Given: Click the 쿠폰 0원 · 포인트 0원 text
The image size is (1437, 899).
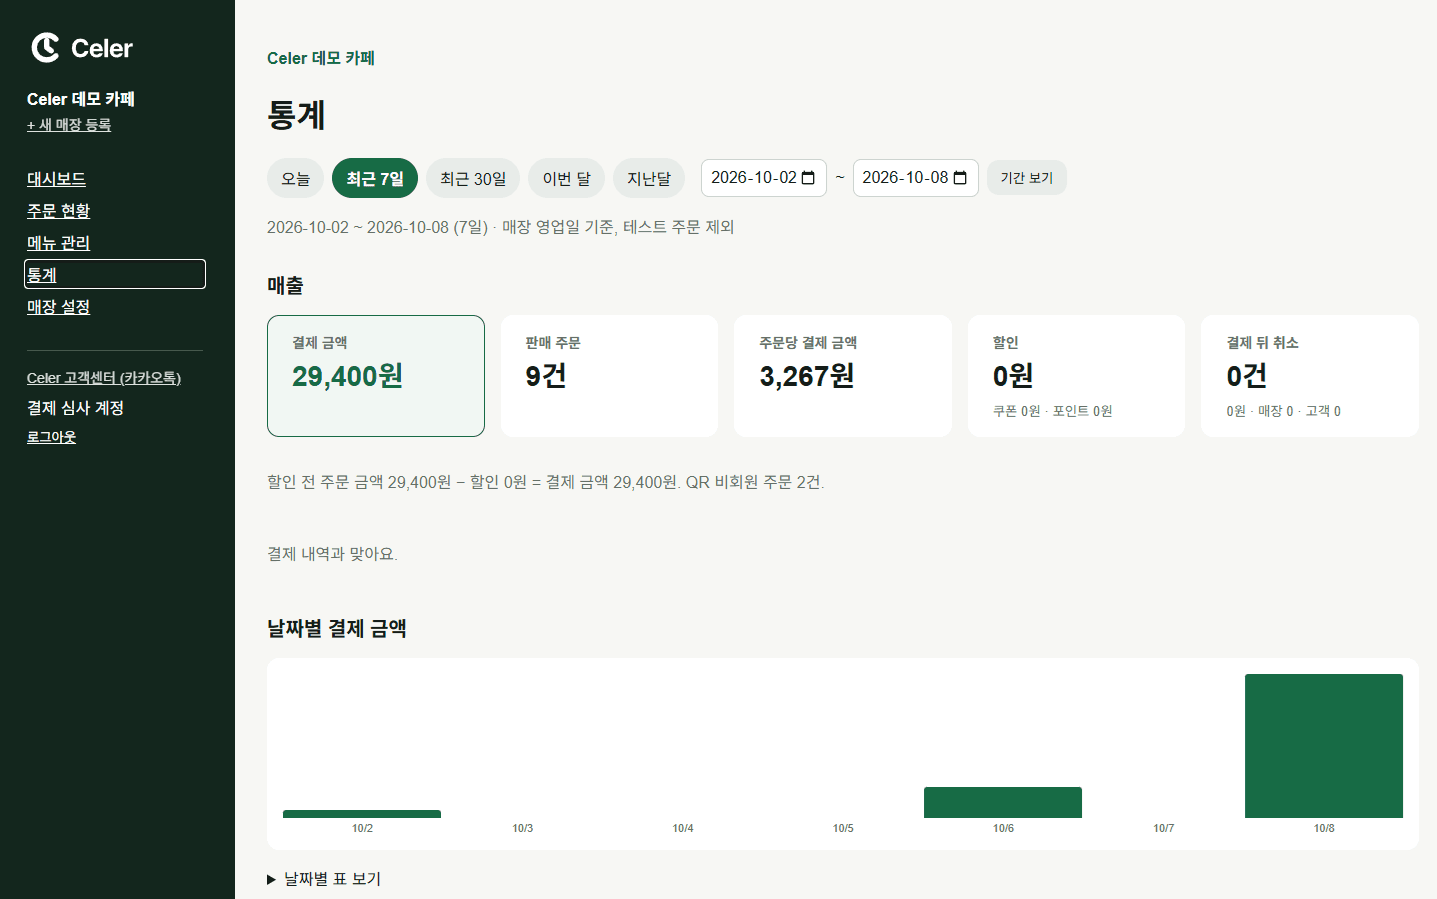Looking at the screenshot, I should (x=1052, y=411).
